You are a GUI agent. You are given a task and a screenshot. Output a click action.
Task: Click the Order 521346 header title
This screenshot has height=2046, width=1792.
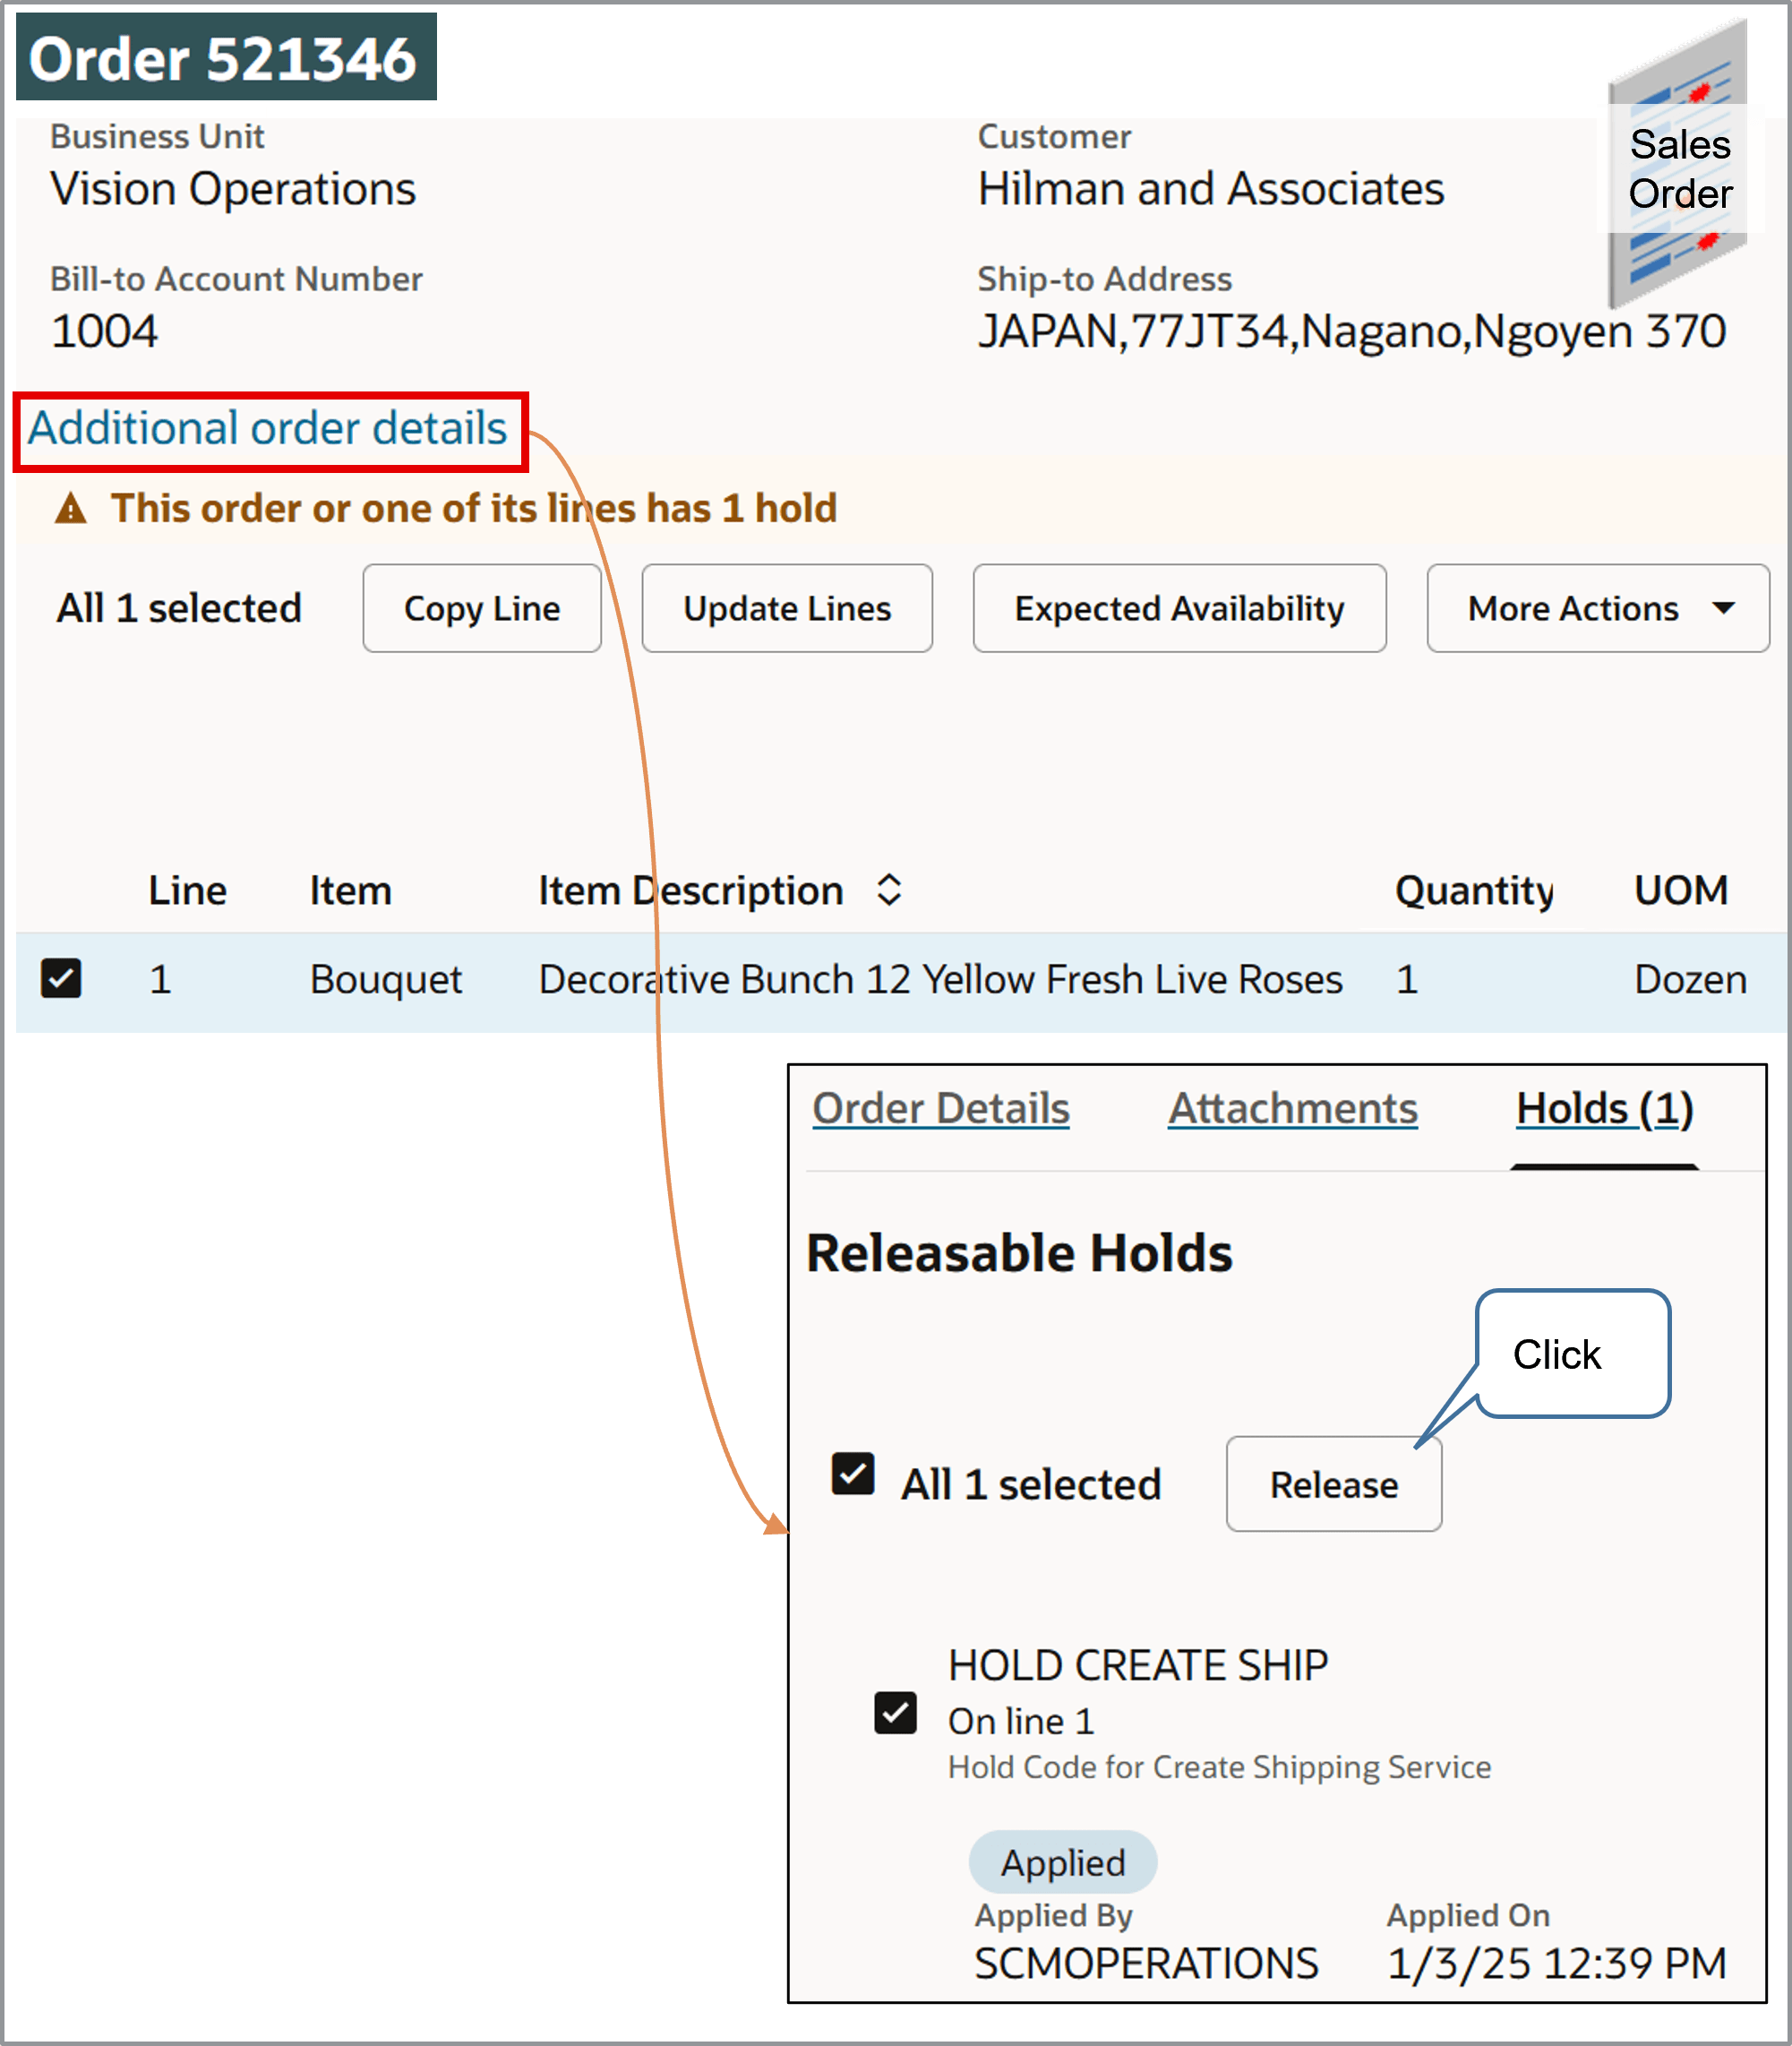(x=222, y=58)
